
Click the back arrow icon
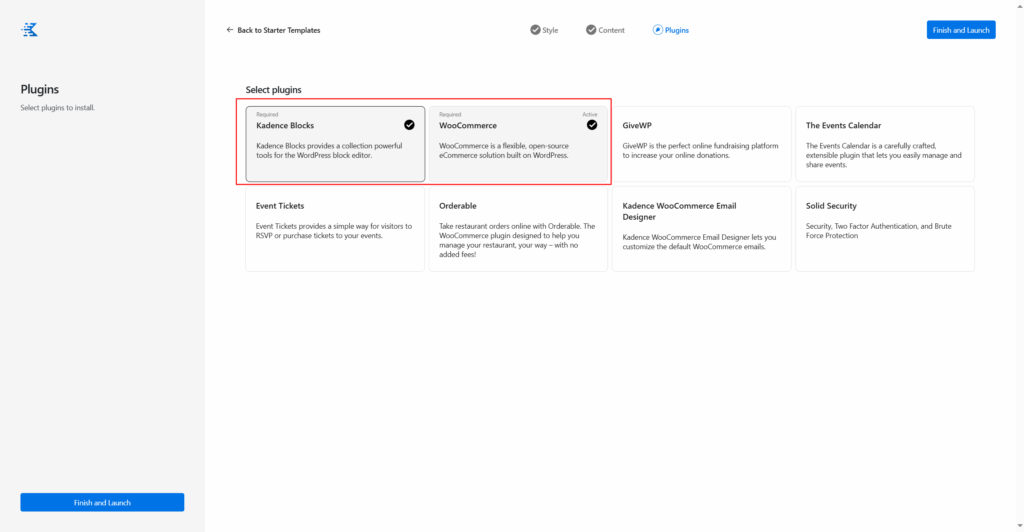[x=230, y=30]
